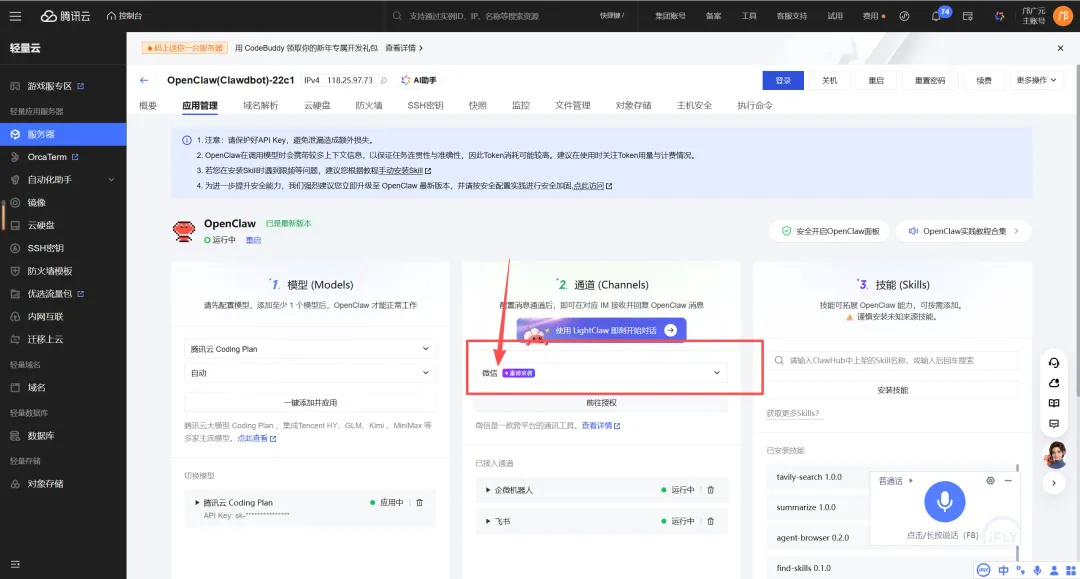Open OpenClaw实践教程合集 button
Viewport: 1080px width, 579px height.
click(x=964, y=231)
